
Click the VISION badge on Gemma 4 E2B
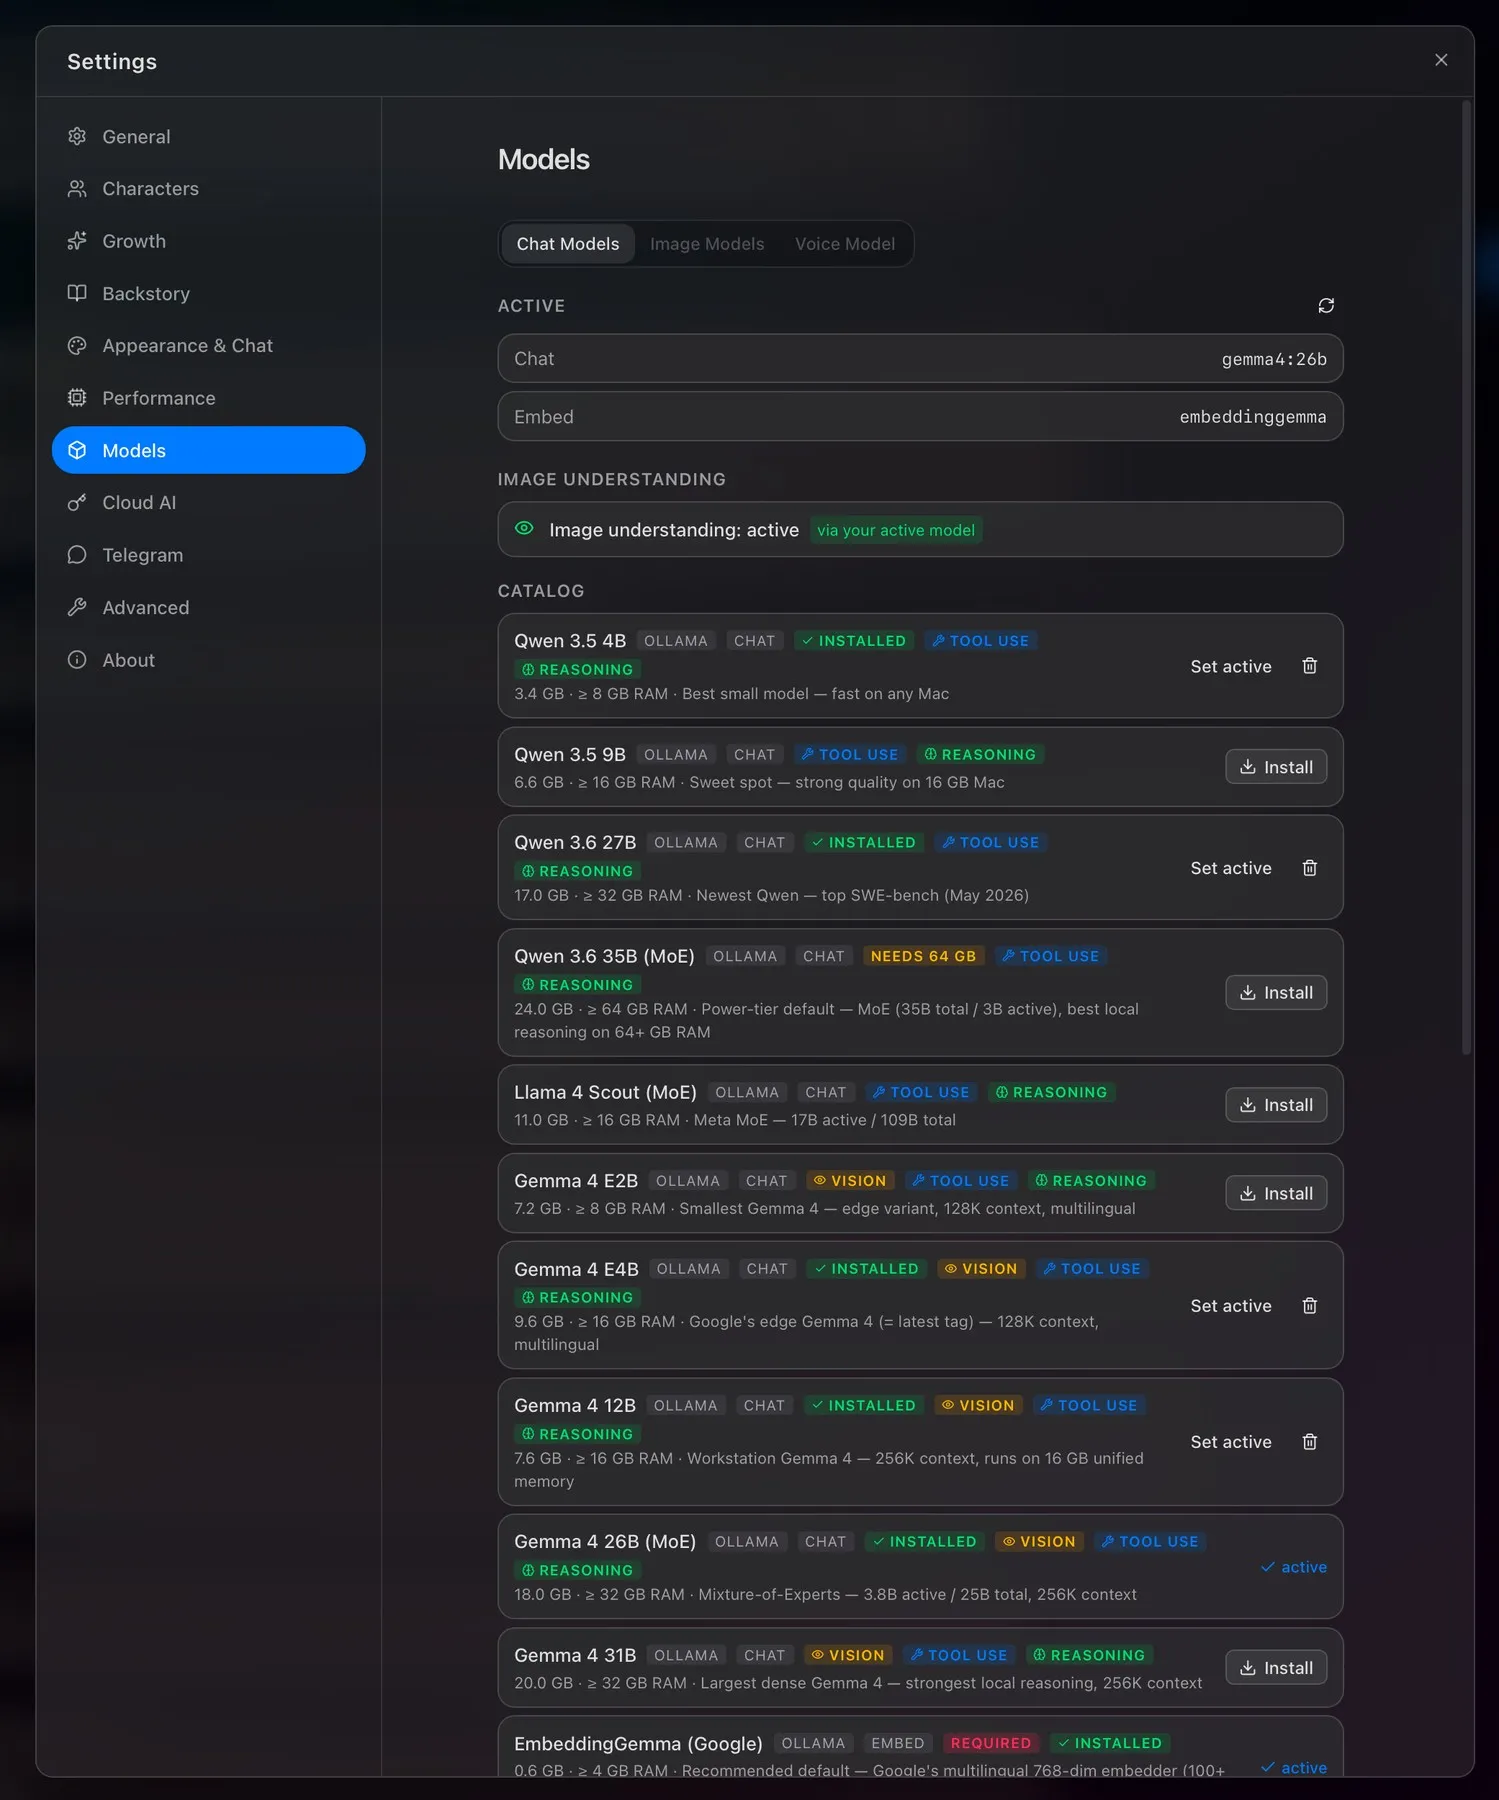(850, 1181)
